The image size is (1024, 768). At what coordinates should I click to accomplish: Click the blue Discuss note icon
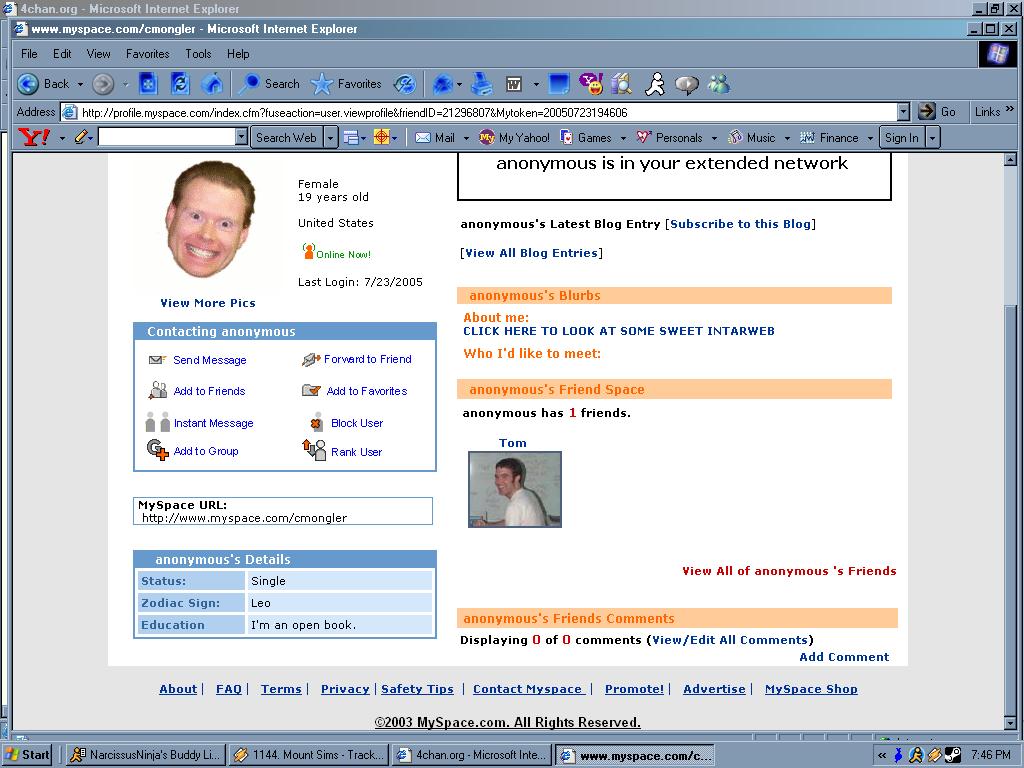click(x=559, y=84)
